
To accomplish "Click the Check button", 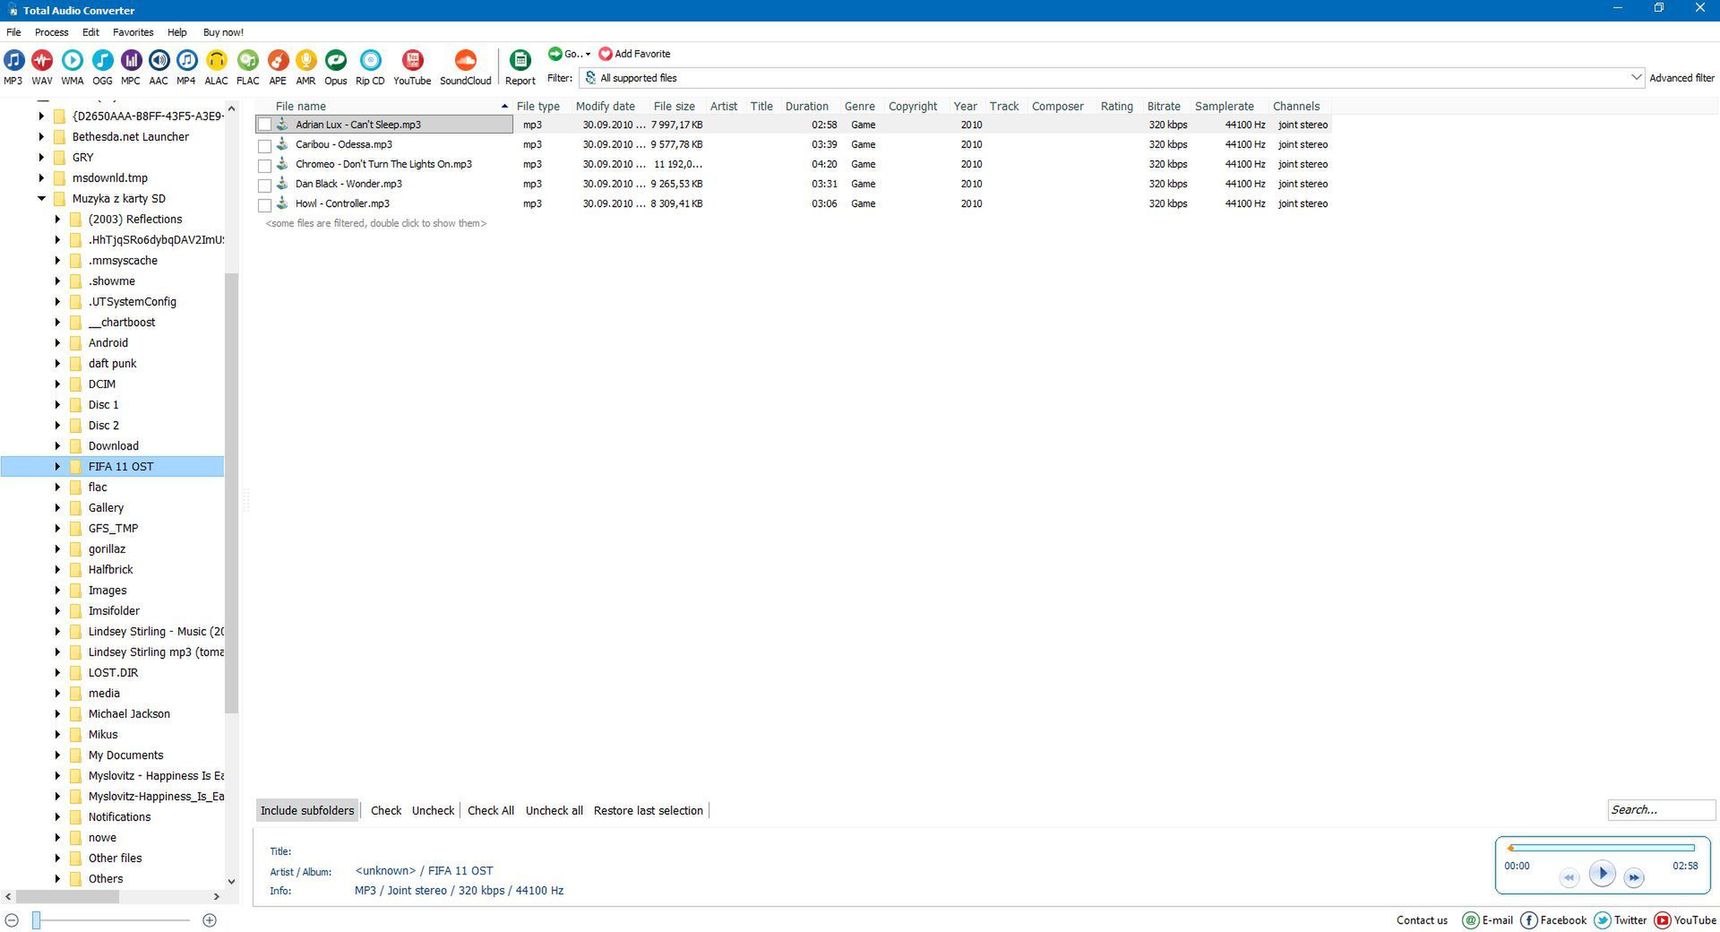I will [x=386, y=811].
